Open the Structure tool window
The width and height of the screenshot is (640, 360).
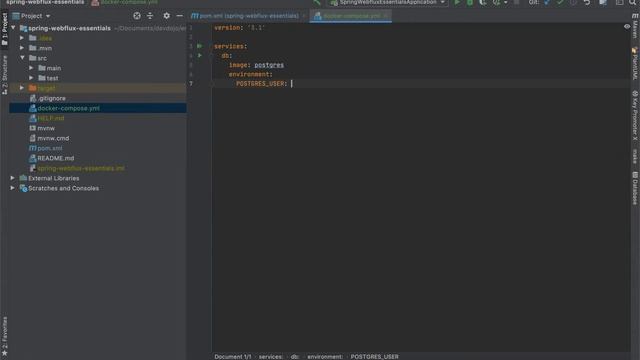tap(4, 75)
